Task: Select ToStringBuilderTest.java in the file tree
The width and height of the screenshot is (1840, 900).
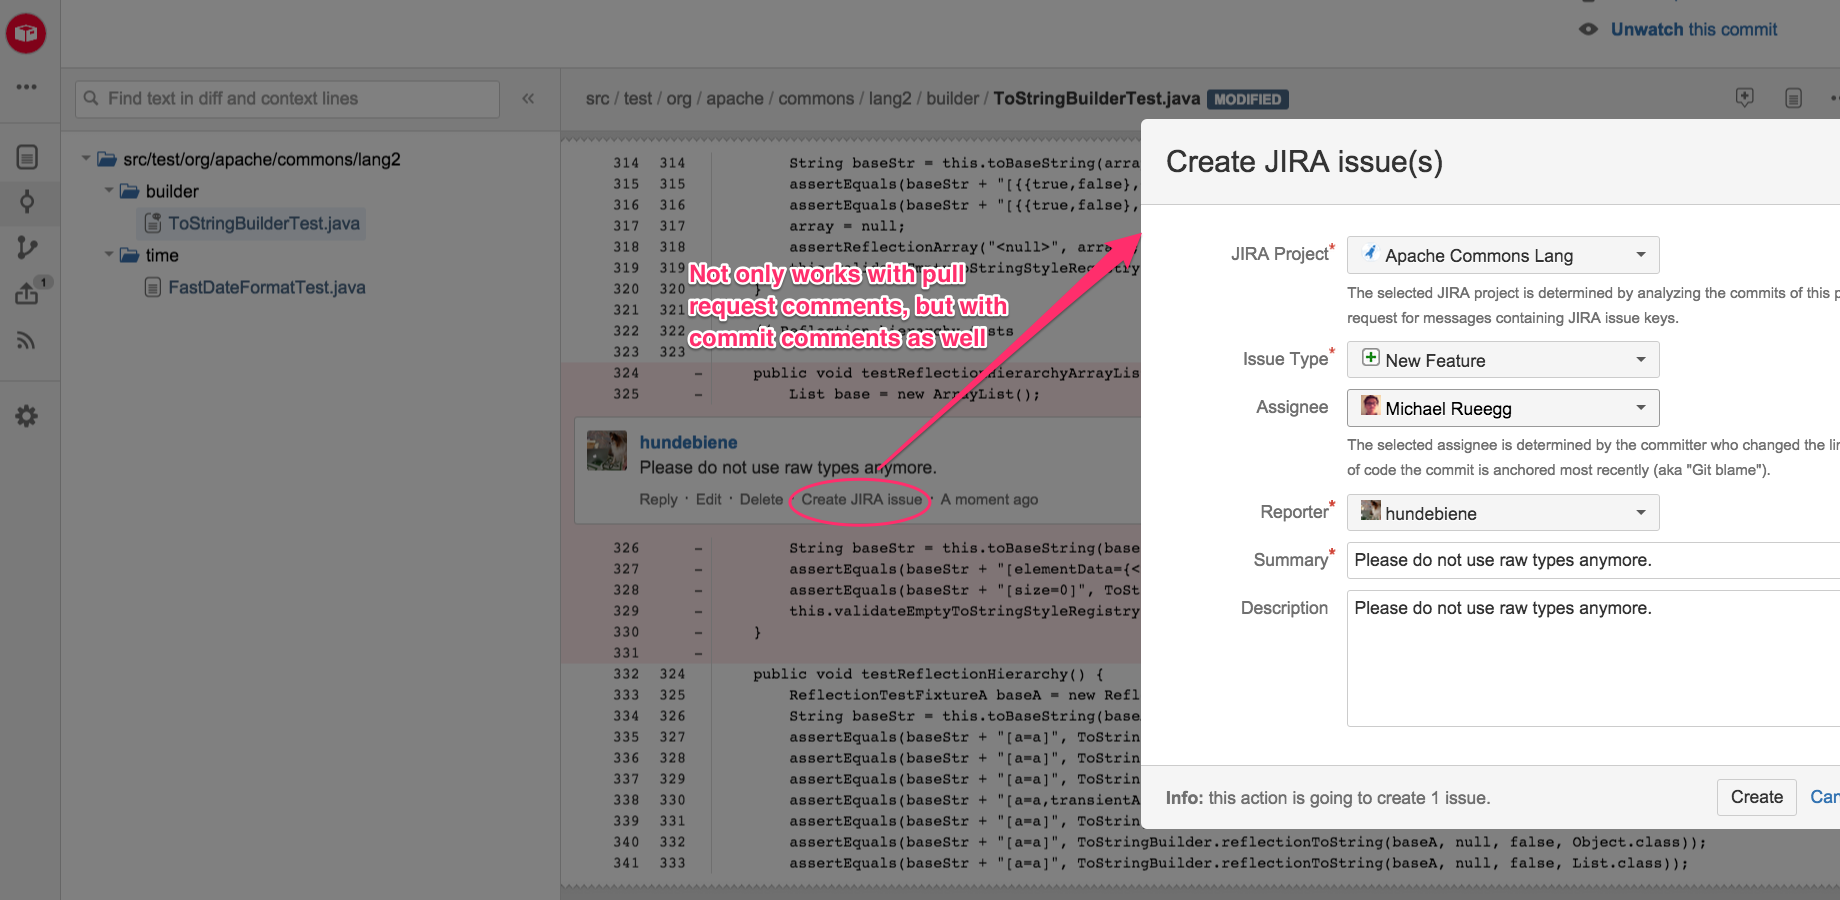Action: pyautogui.click(x=264, y=223)
